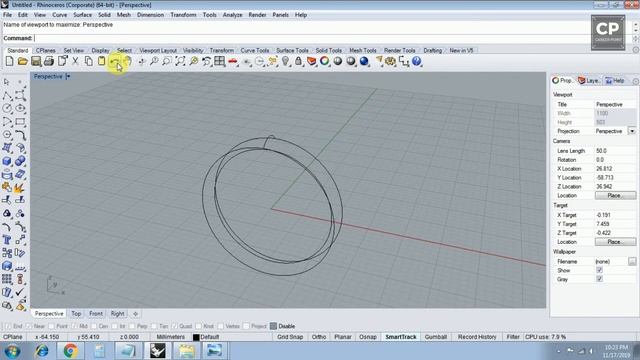Click the Hide objects light bulb icon

click(x=285, y=61)
